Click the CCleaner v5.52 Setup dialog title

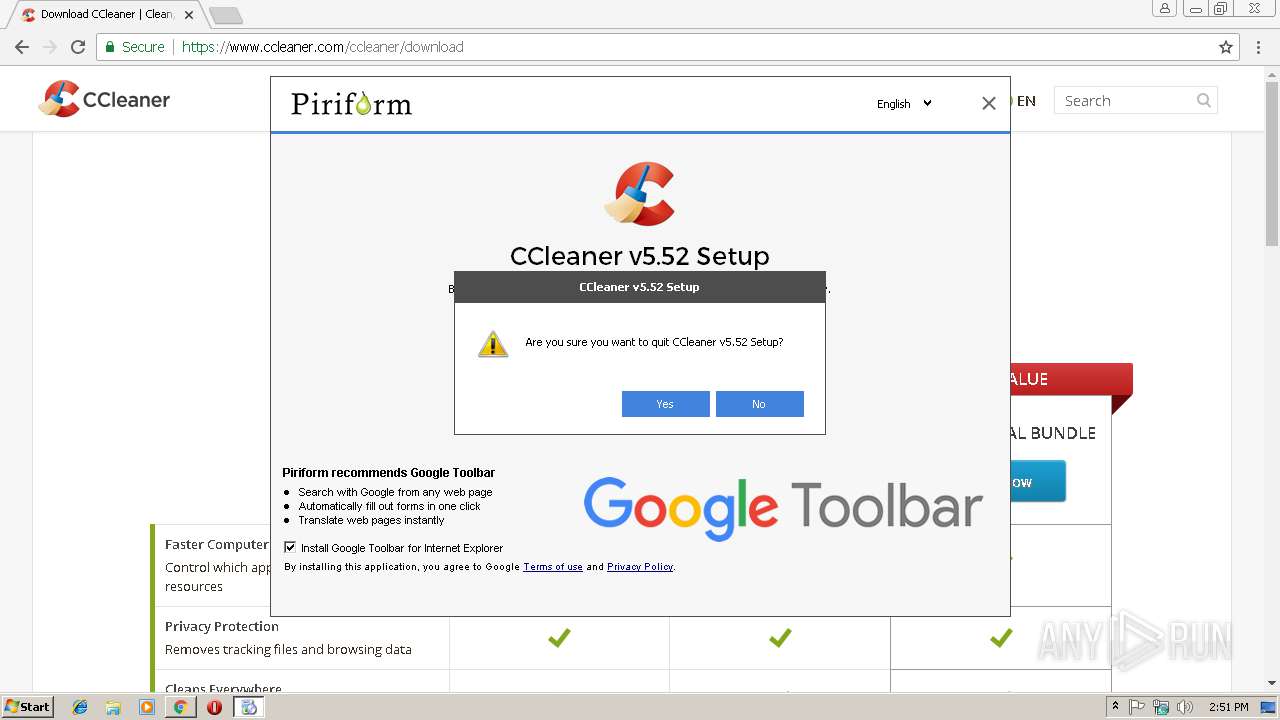(x=639, y=287)
